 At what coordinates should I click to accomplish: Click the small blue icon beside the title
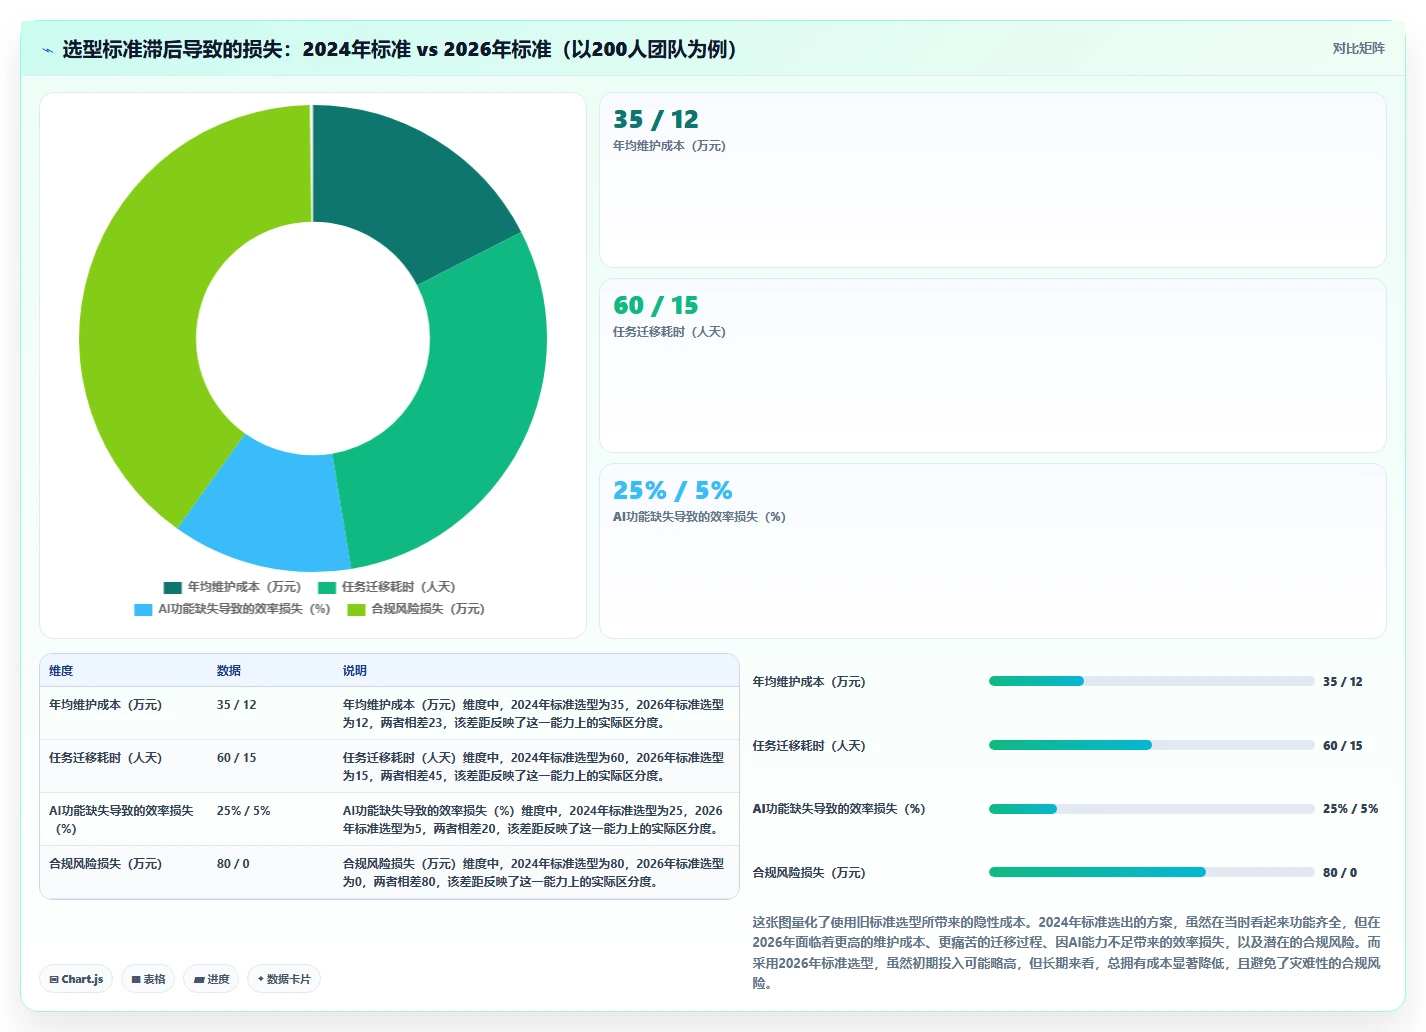click(x=47, y=50)
